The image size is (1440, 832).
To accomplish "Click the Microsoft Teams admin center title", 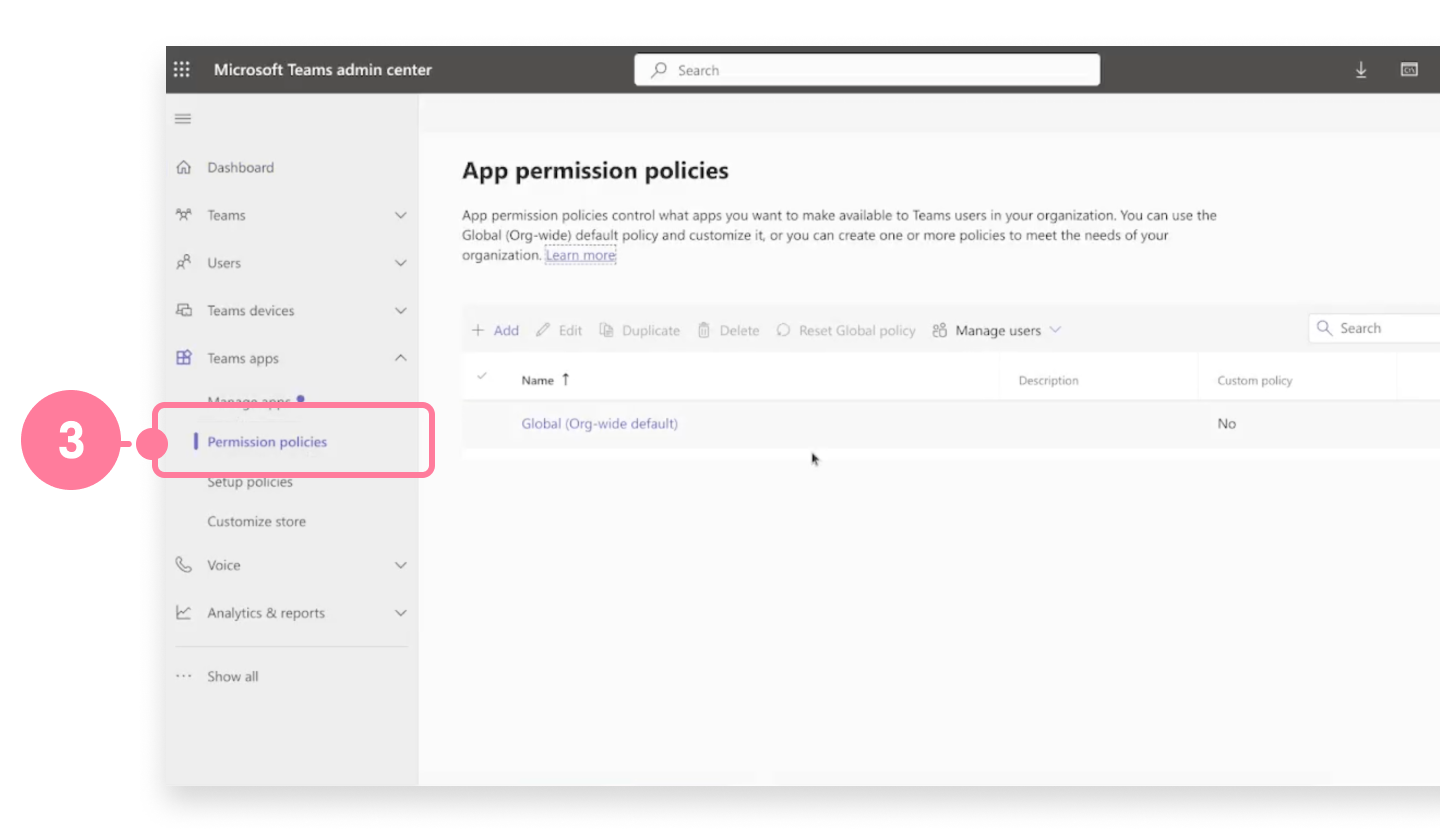I will click(x=323, y=69).
